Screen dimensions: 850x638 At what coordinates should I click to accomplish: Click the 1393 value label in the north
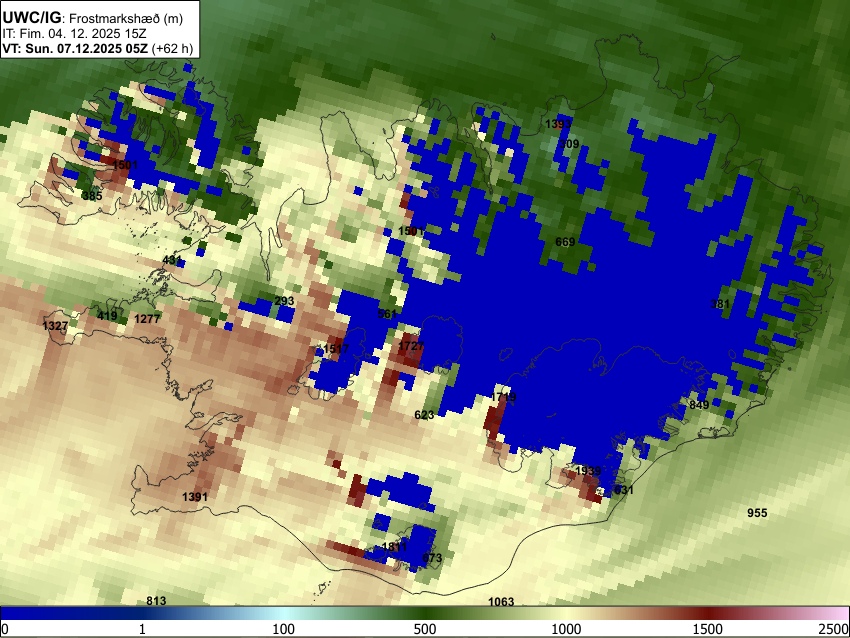558,124
